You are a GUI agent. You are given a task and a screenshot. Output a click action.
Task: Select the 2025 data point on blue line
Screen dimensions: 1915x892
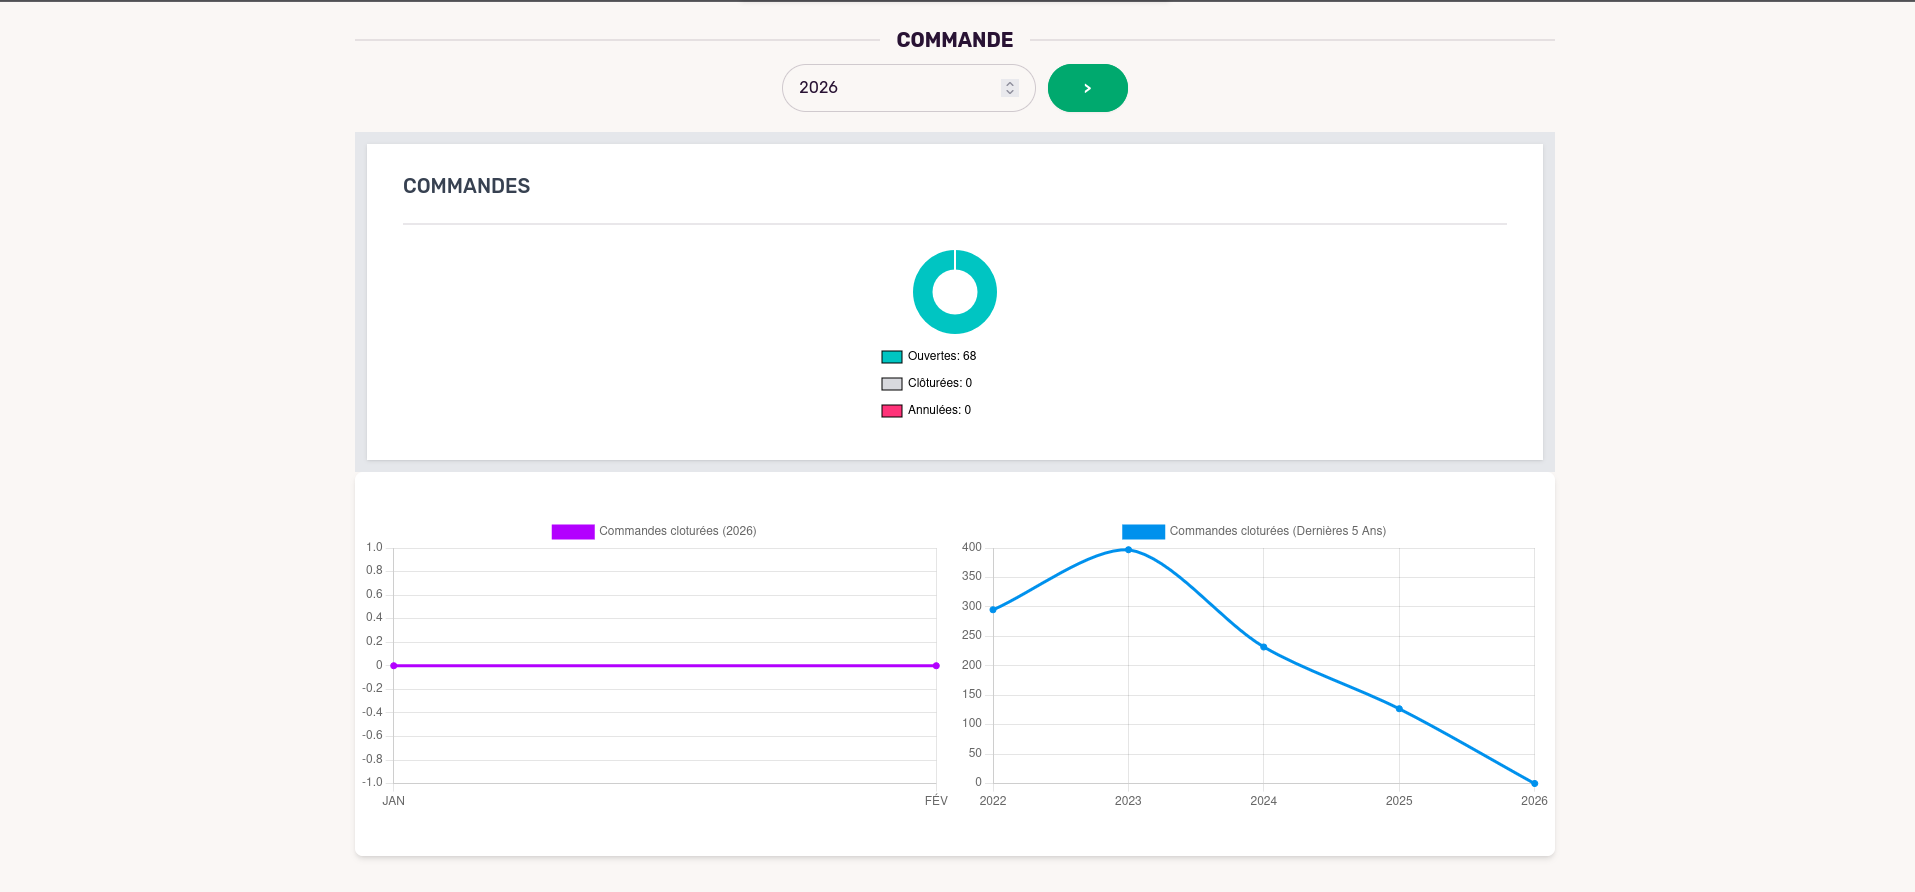click(1399, 709)
